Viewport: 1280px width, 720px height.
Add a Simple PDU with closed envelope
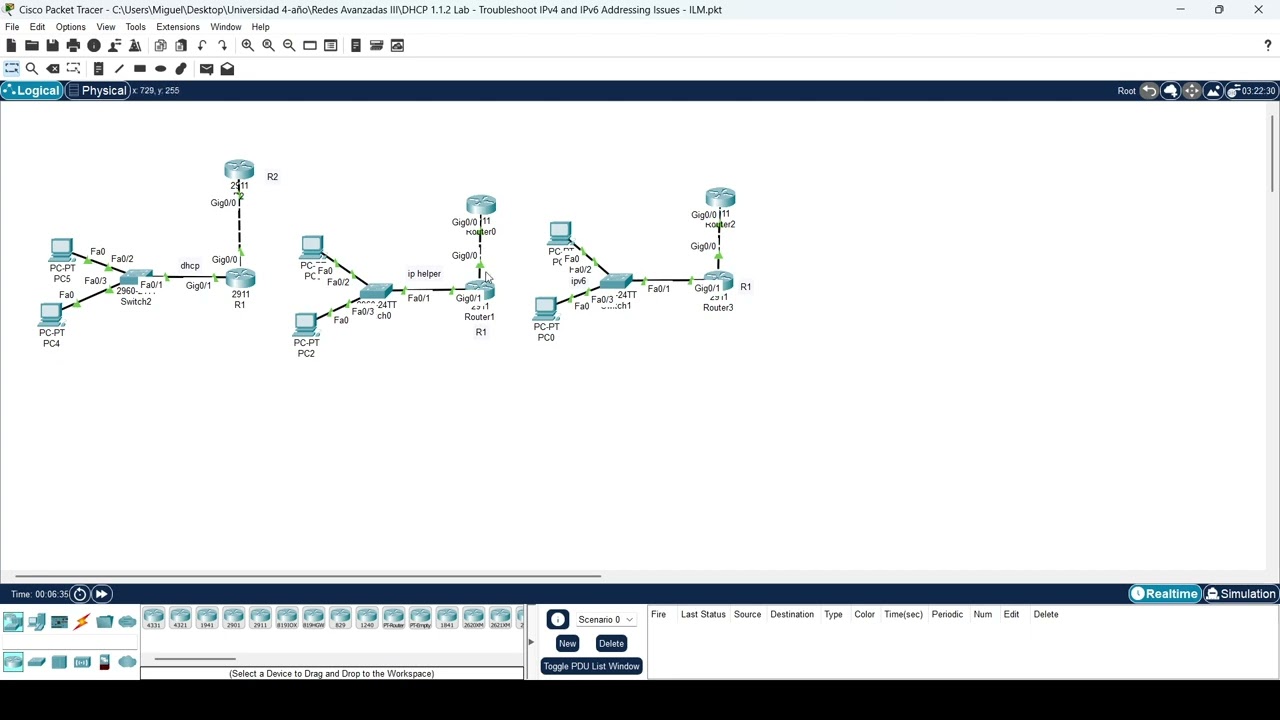pos(206,68)
